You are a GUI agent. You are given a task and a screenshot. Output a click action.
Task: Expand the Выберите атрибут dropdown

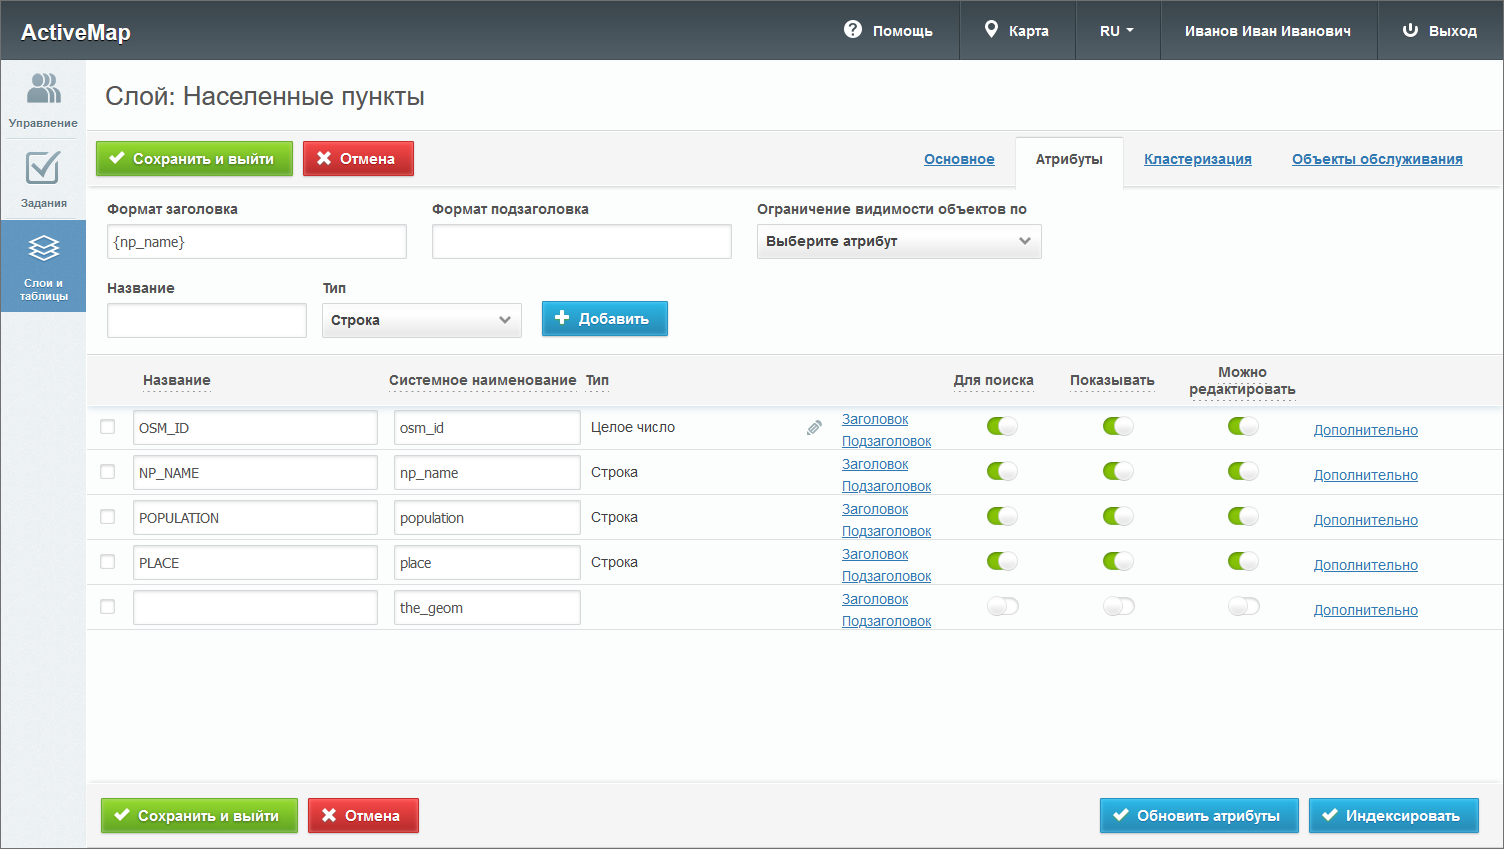(x=898, y=242)
